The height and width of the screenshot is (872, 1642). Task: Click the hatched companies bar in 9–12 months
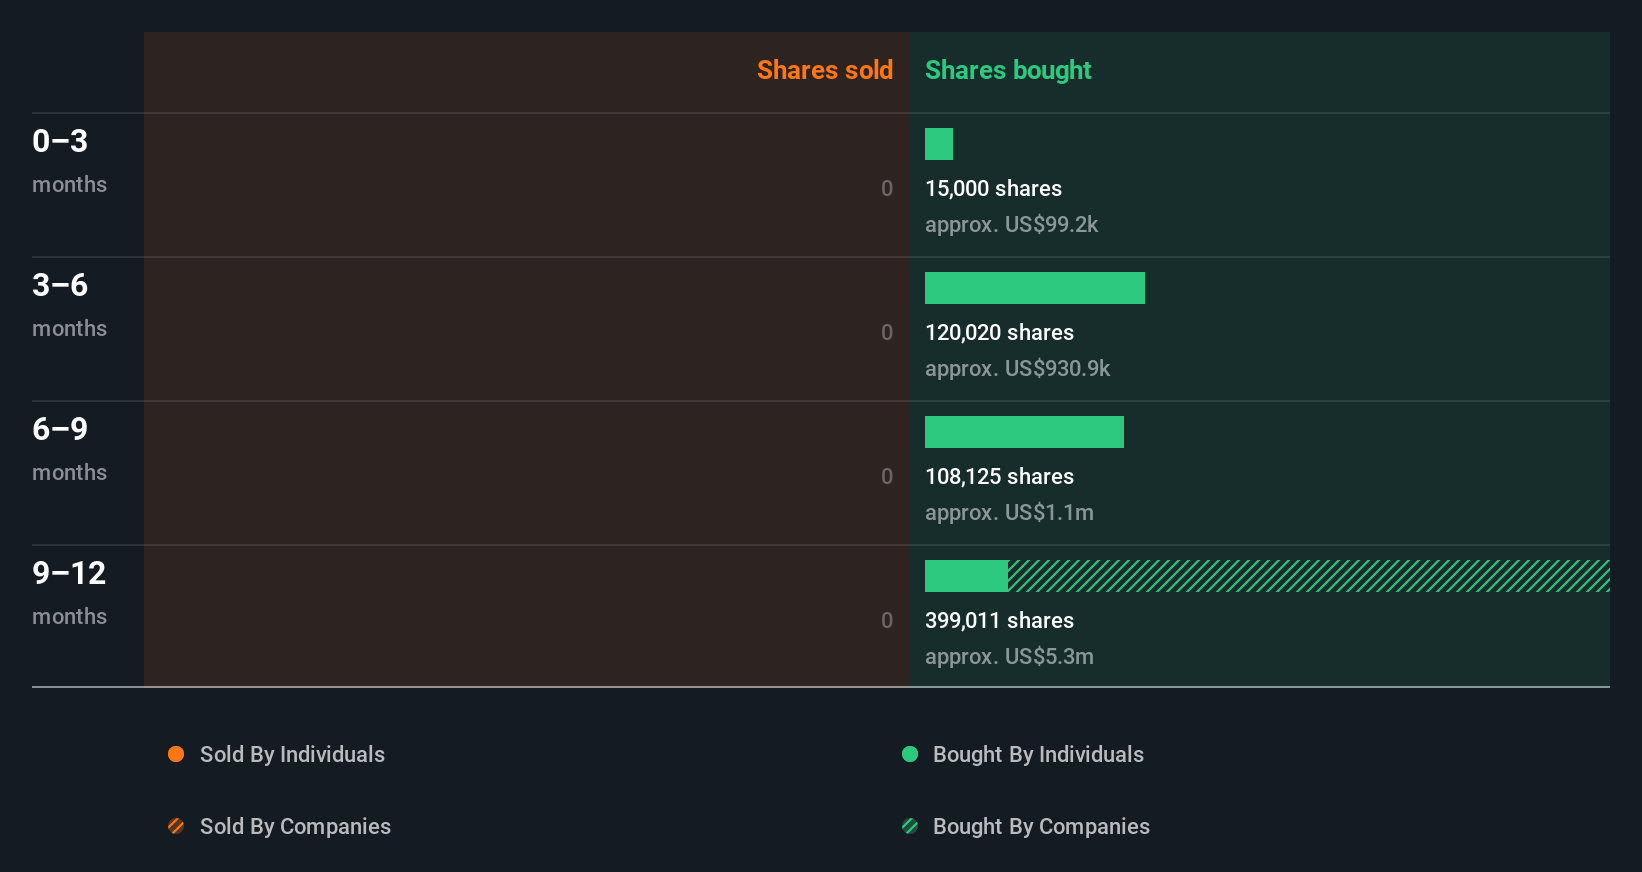click(1308, 576)
